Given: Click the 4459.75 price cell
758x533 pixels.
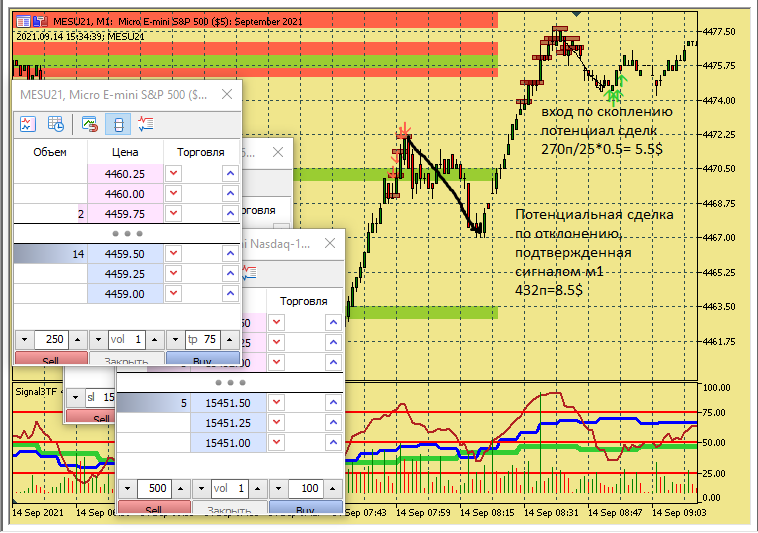Looking at the screenshot, I should click(125, 214).
